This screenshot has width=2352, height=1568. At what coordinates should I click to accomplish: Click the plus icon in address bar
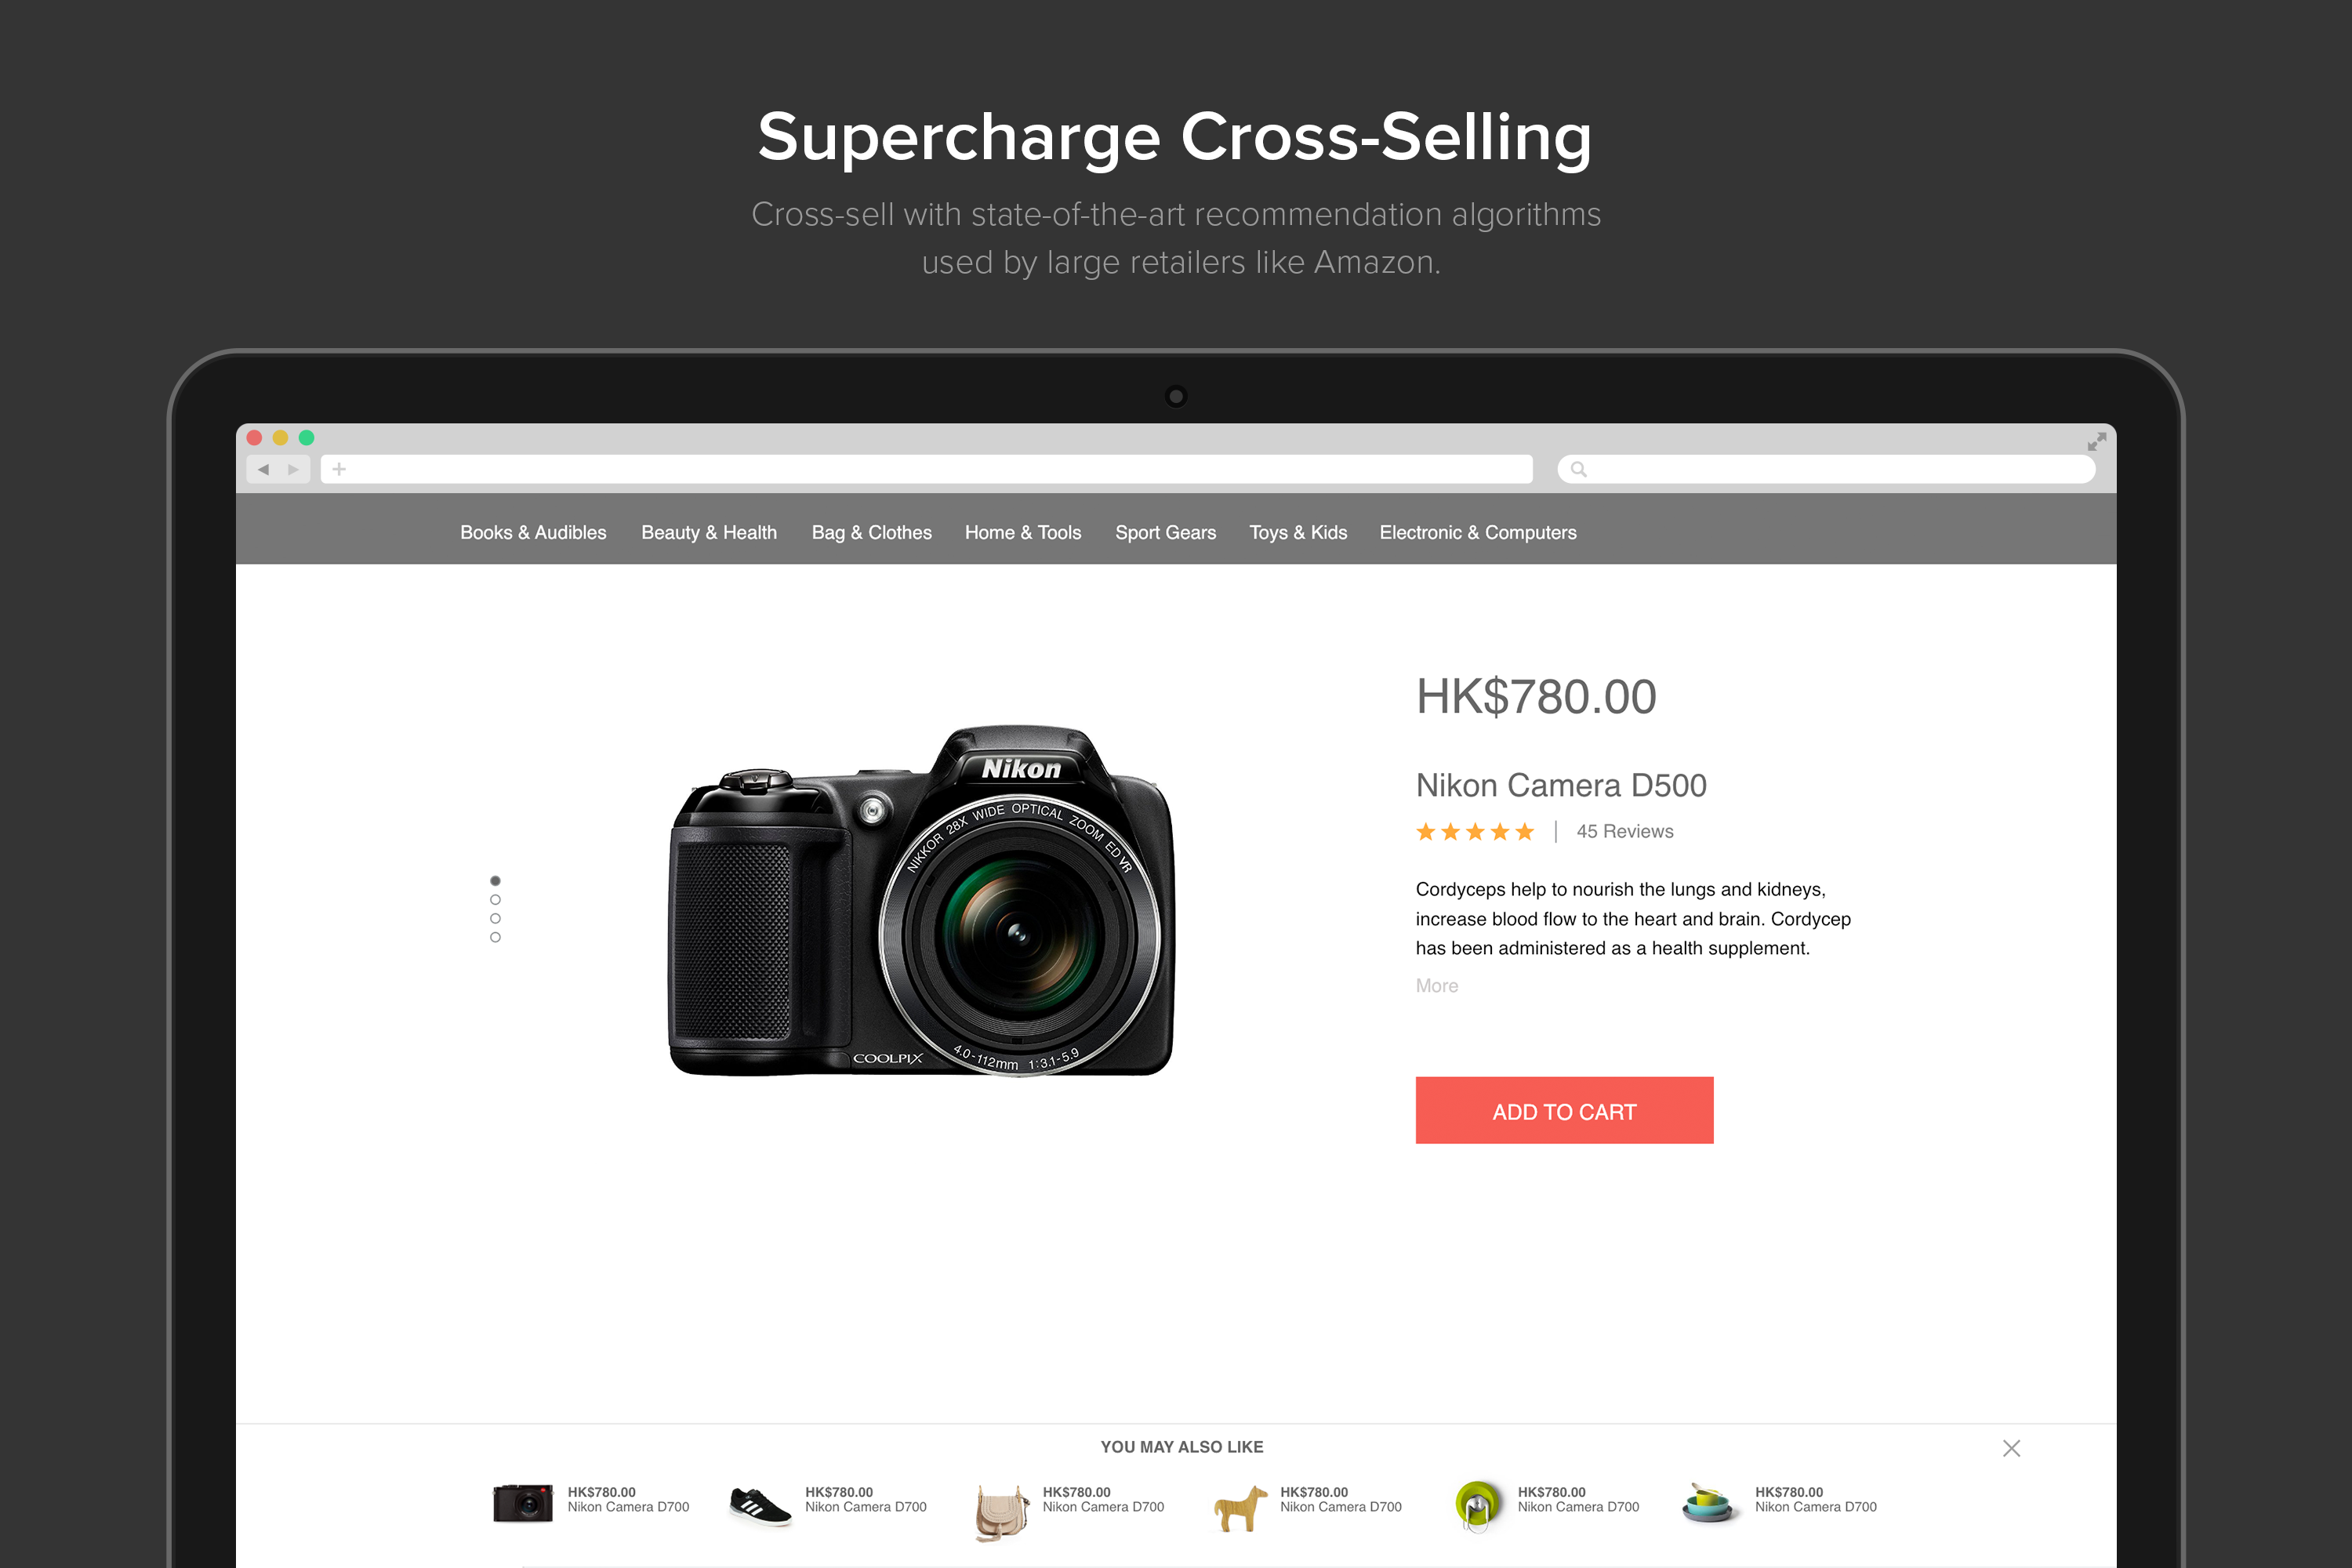pyautogui.click(x=339, y=469)
